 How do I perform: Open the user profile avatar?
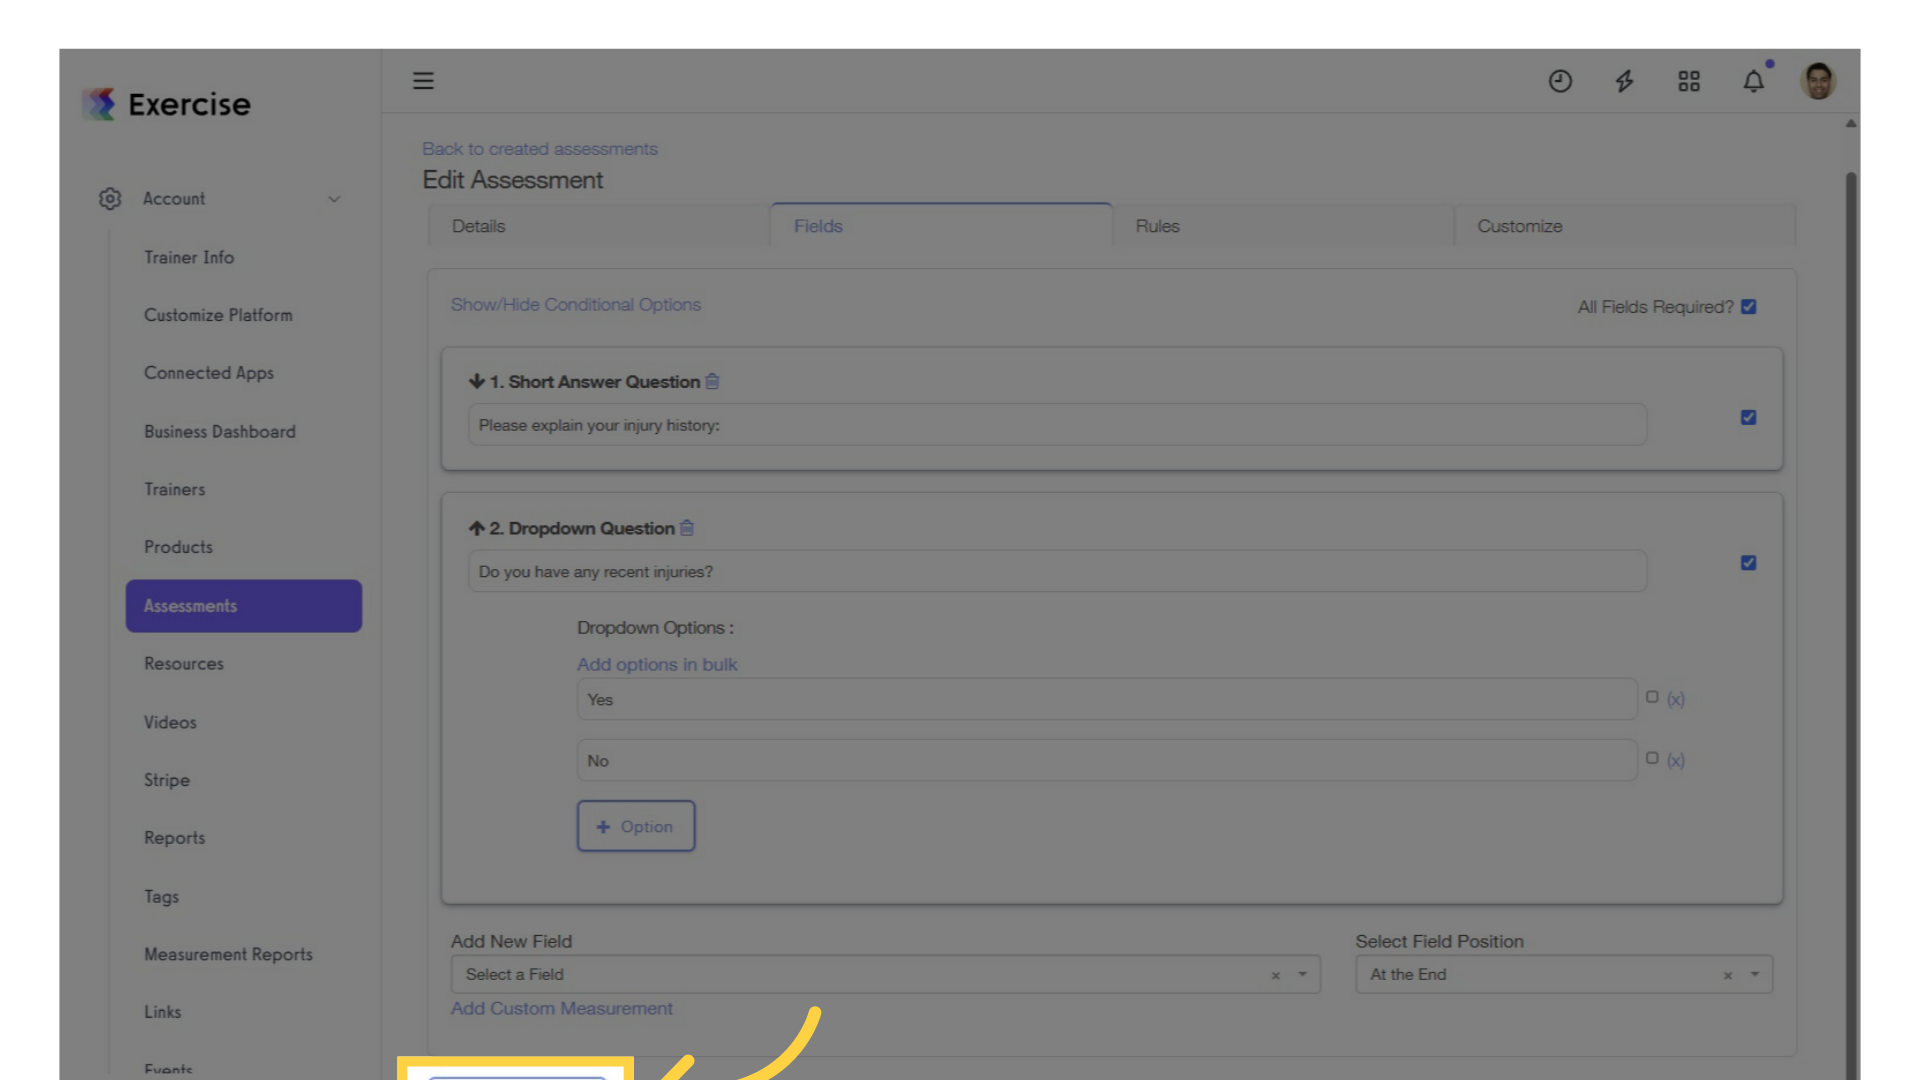tap(1818, 81)
